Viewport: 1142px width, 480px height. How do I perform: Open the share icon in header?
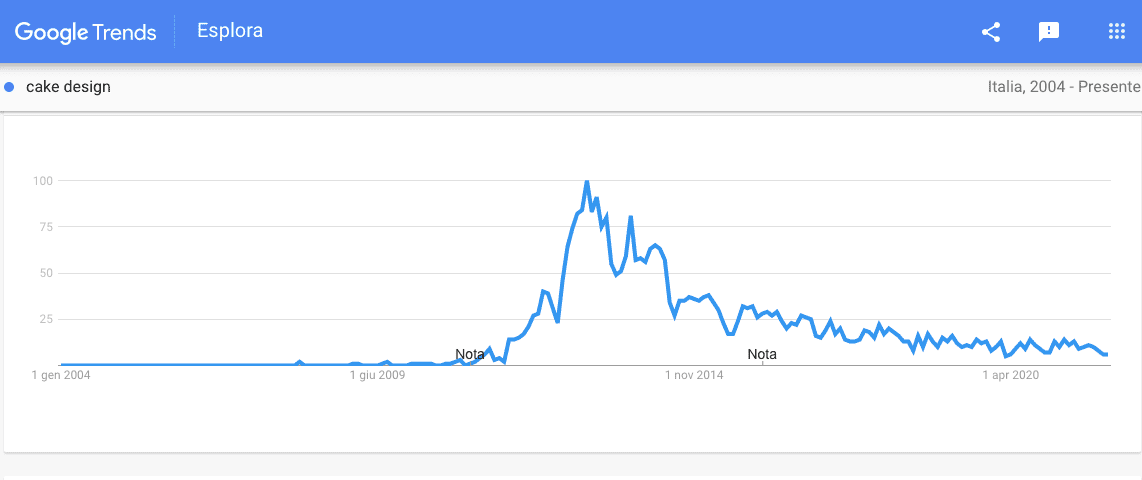[x=991, y=31]
